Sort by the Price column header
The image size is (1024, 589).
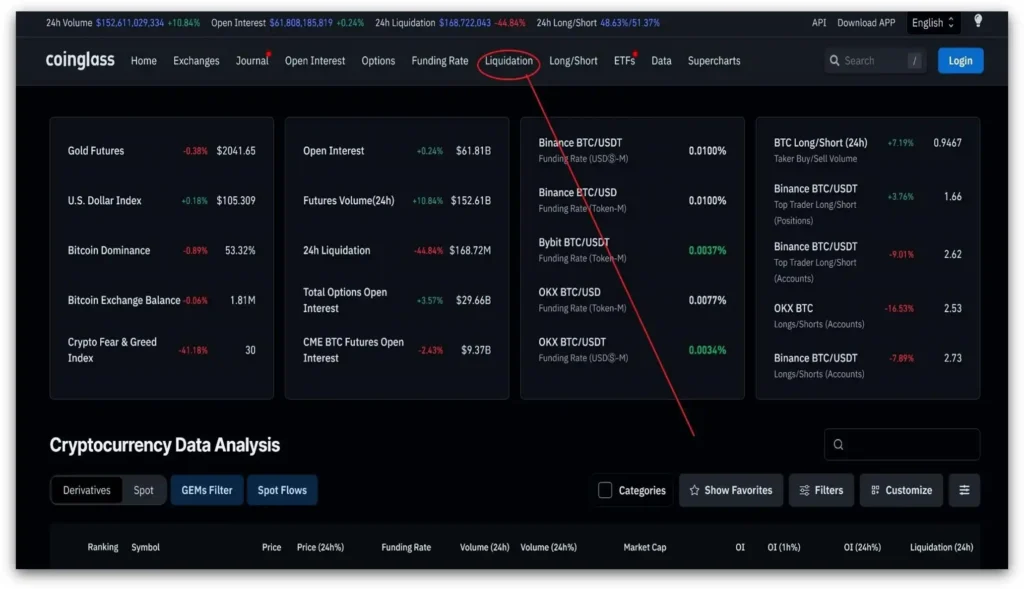(x=271, y=547)
